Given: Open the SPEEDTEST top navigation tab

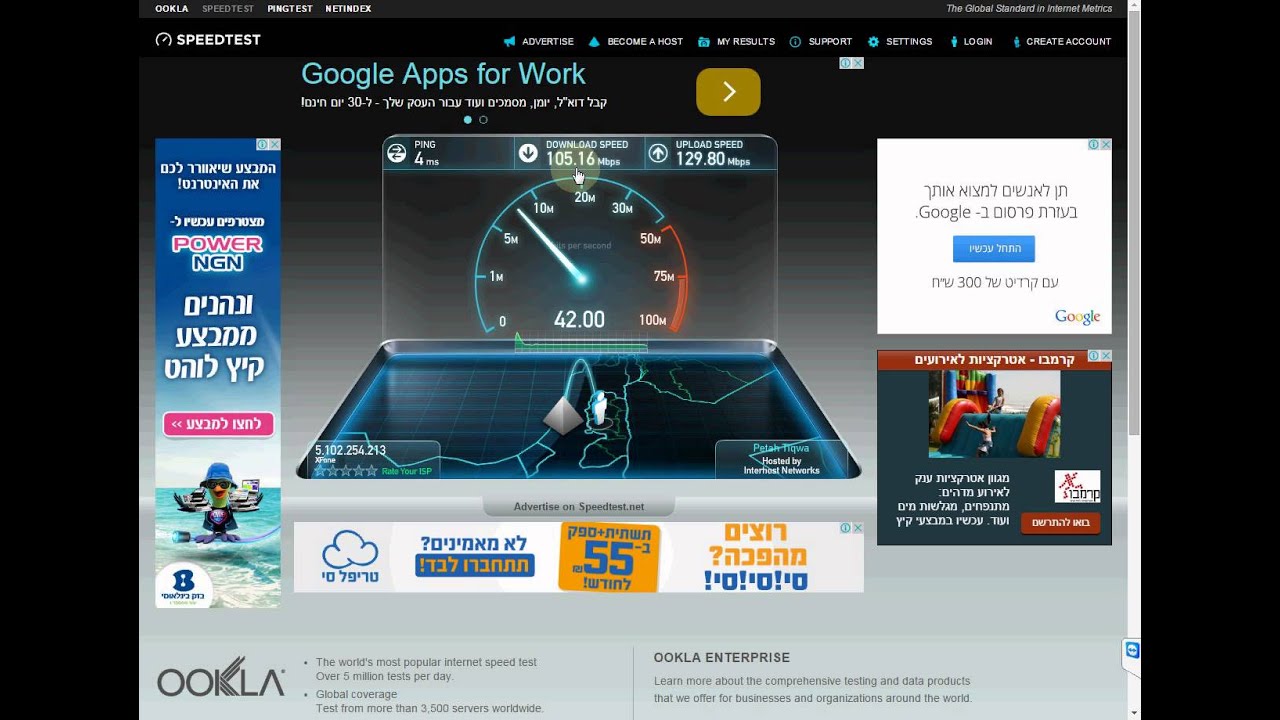Looking at the screenshot, I should point(228,9).
